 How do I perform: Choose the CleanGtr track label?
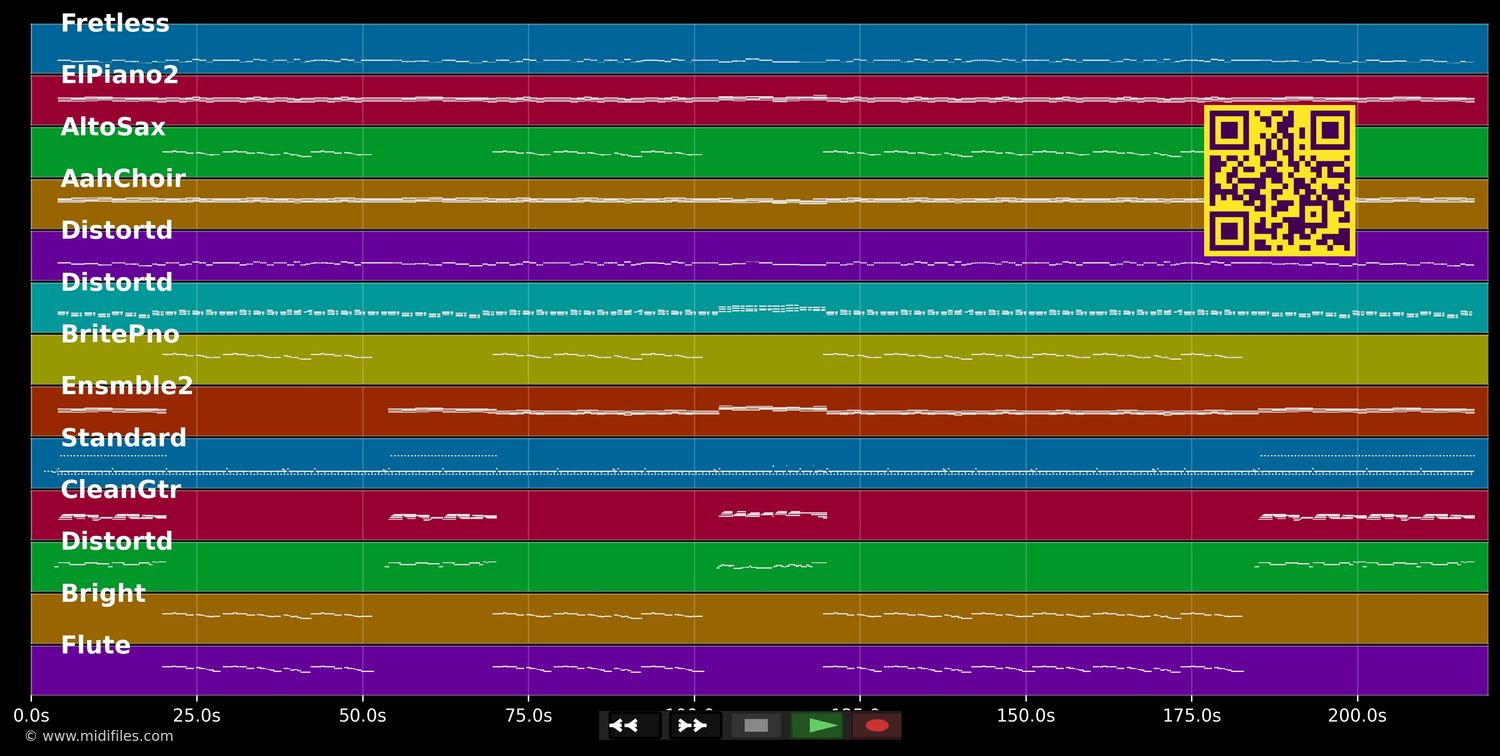[x=121, y=491]
